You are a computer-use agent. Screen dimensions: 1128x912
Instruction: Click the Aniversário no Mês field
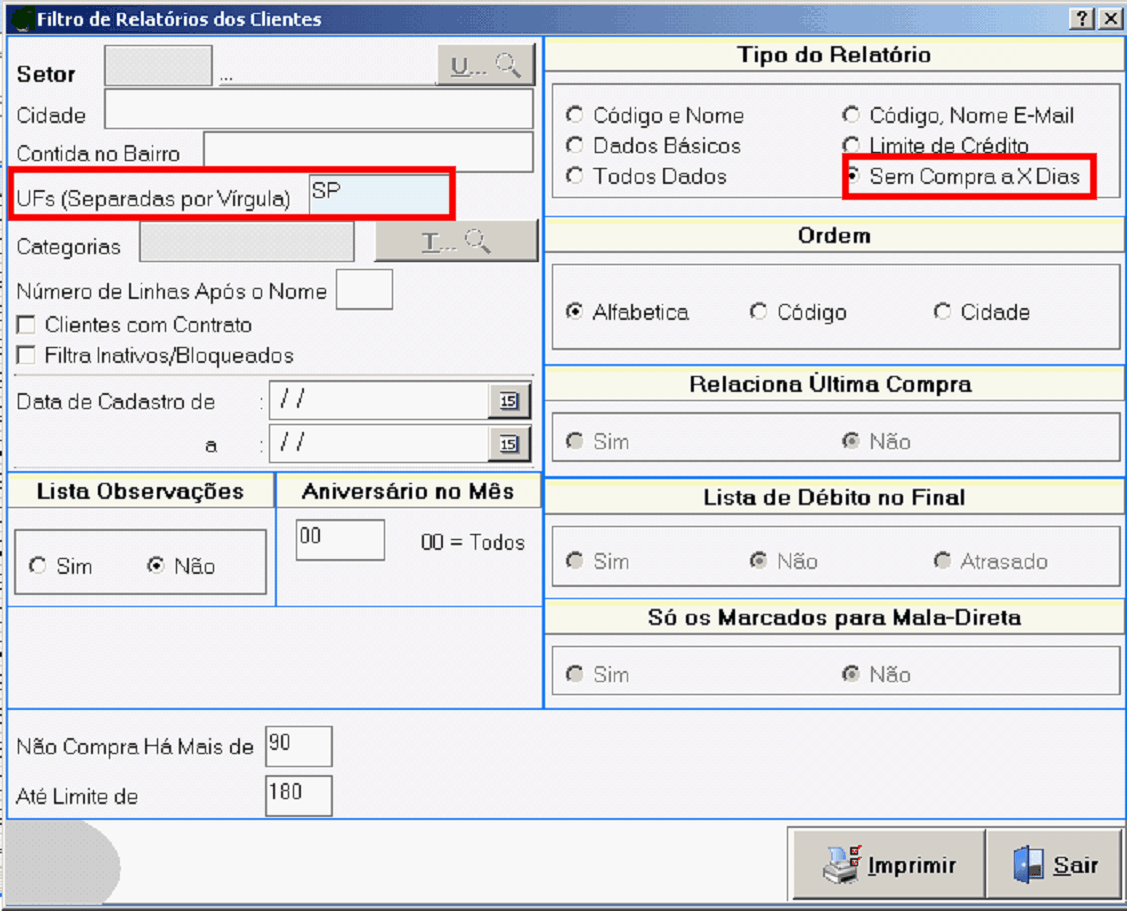pos(340,540)
